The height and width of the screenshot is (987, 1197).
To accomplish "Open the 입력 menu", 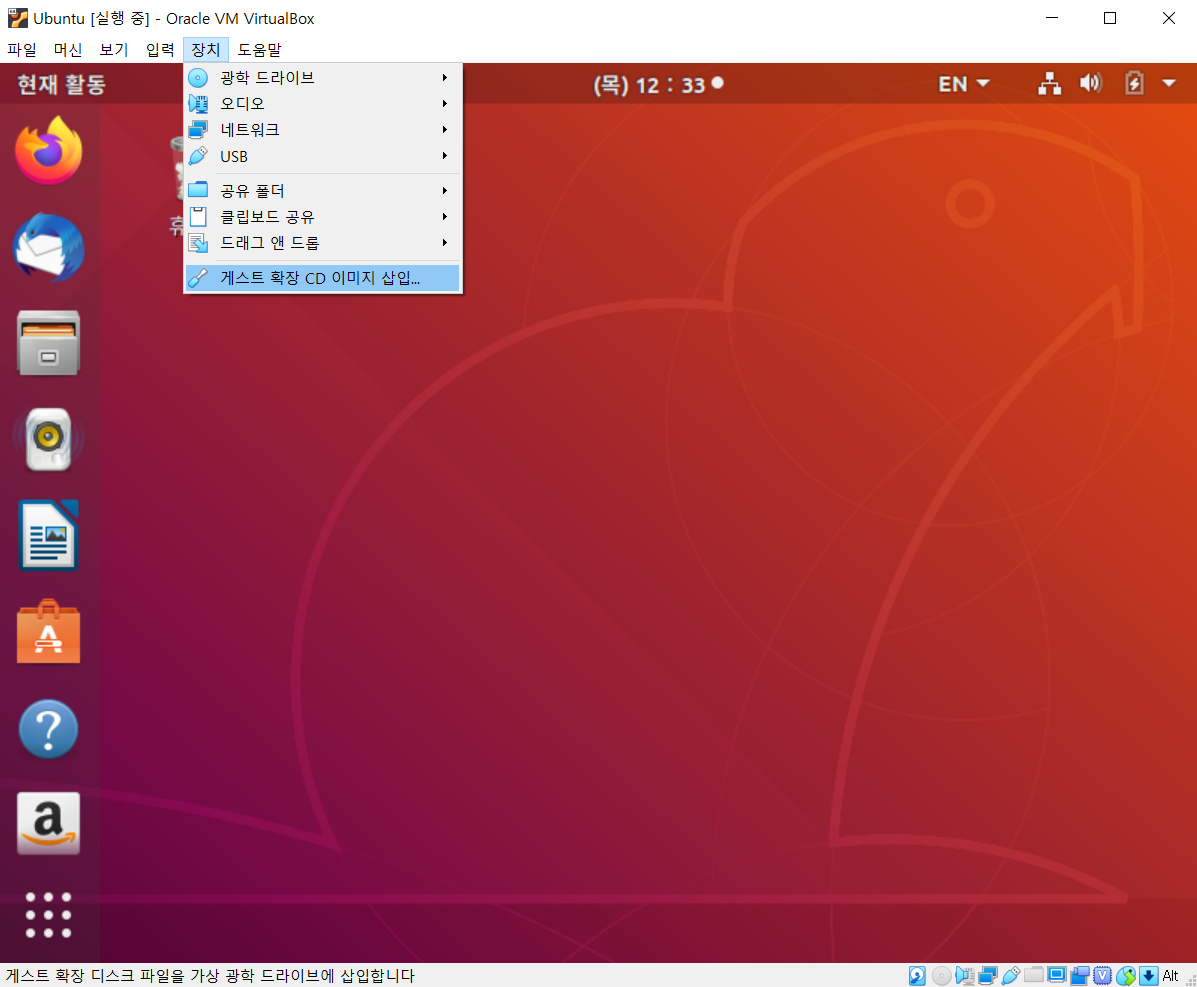I will [160, 50].
